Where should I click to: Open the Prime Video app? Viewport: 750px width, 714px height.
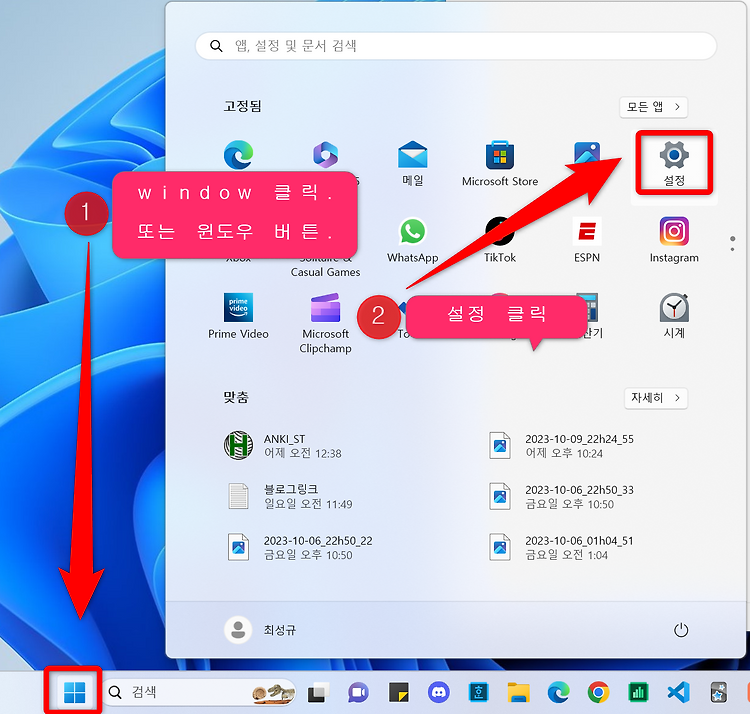click(238, 317)
